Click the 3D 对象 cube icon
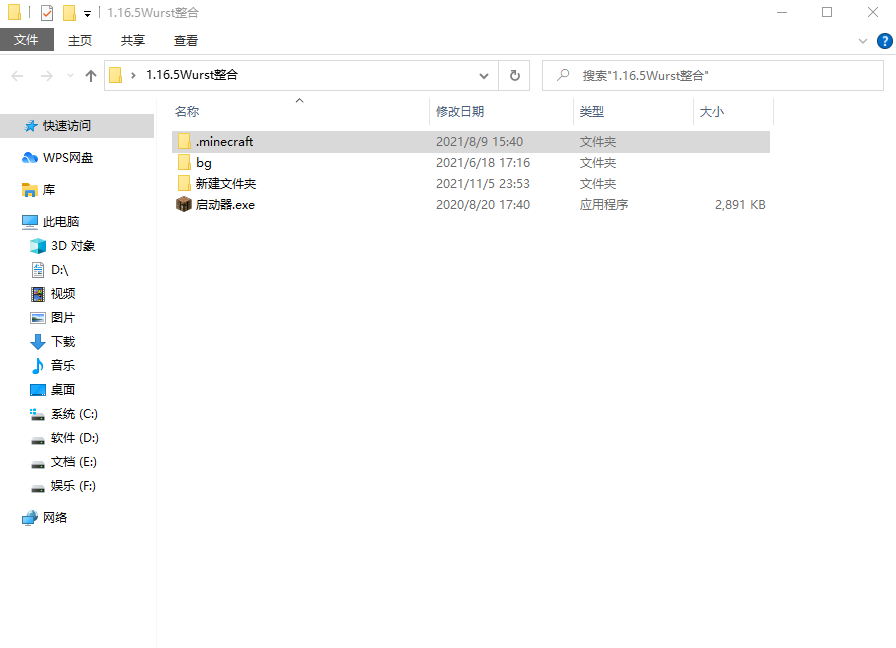Screen dimensions: 896x648 (x=38, y=246)
